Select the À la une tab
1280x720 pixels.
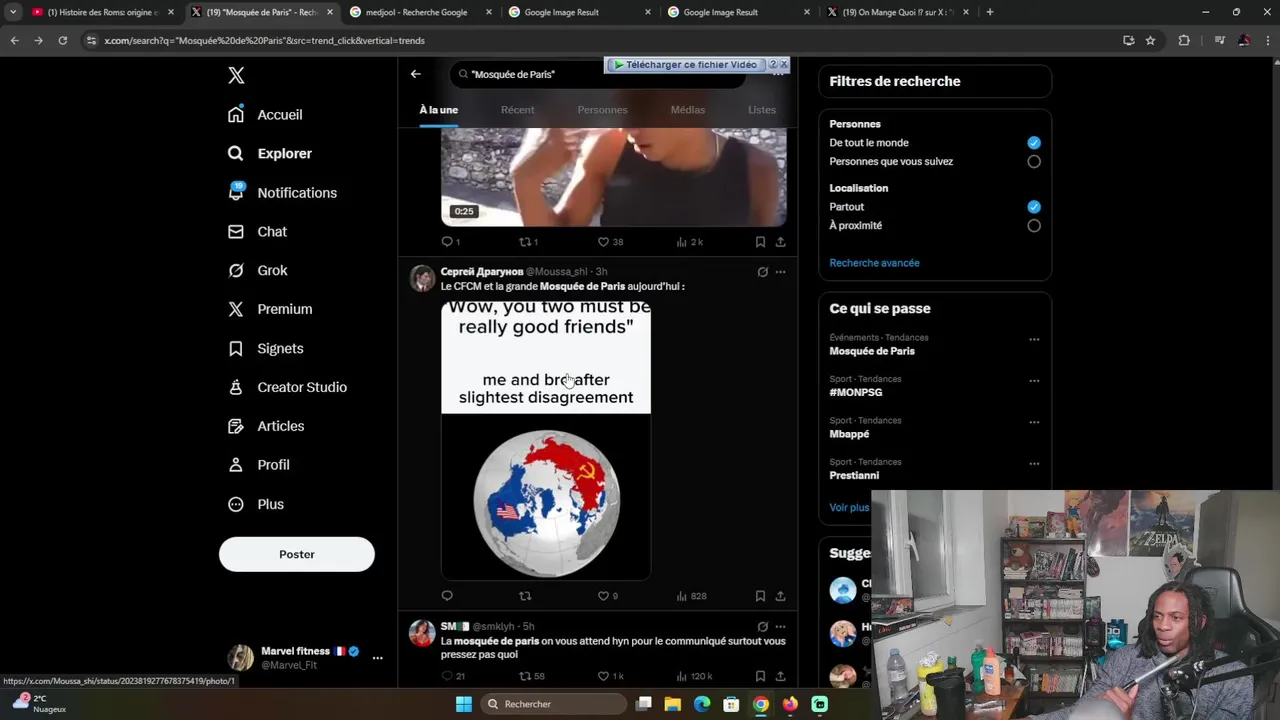tap(439, 110)
